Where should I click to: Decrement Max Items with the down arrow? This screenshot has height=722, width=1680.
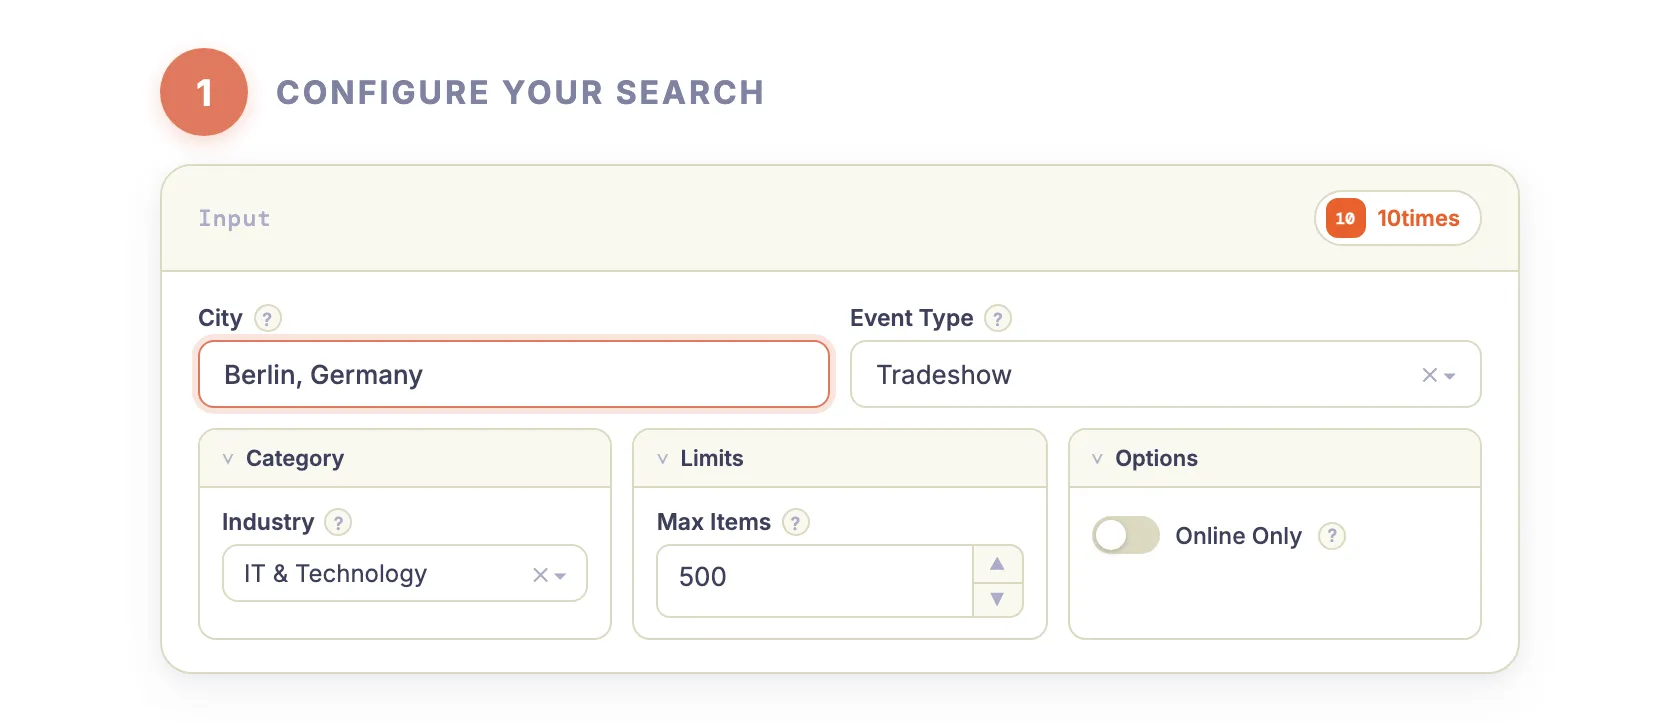997,598
